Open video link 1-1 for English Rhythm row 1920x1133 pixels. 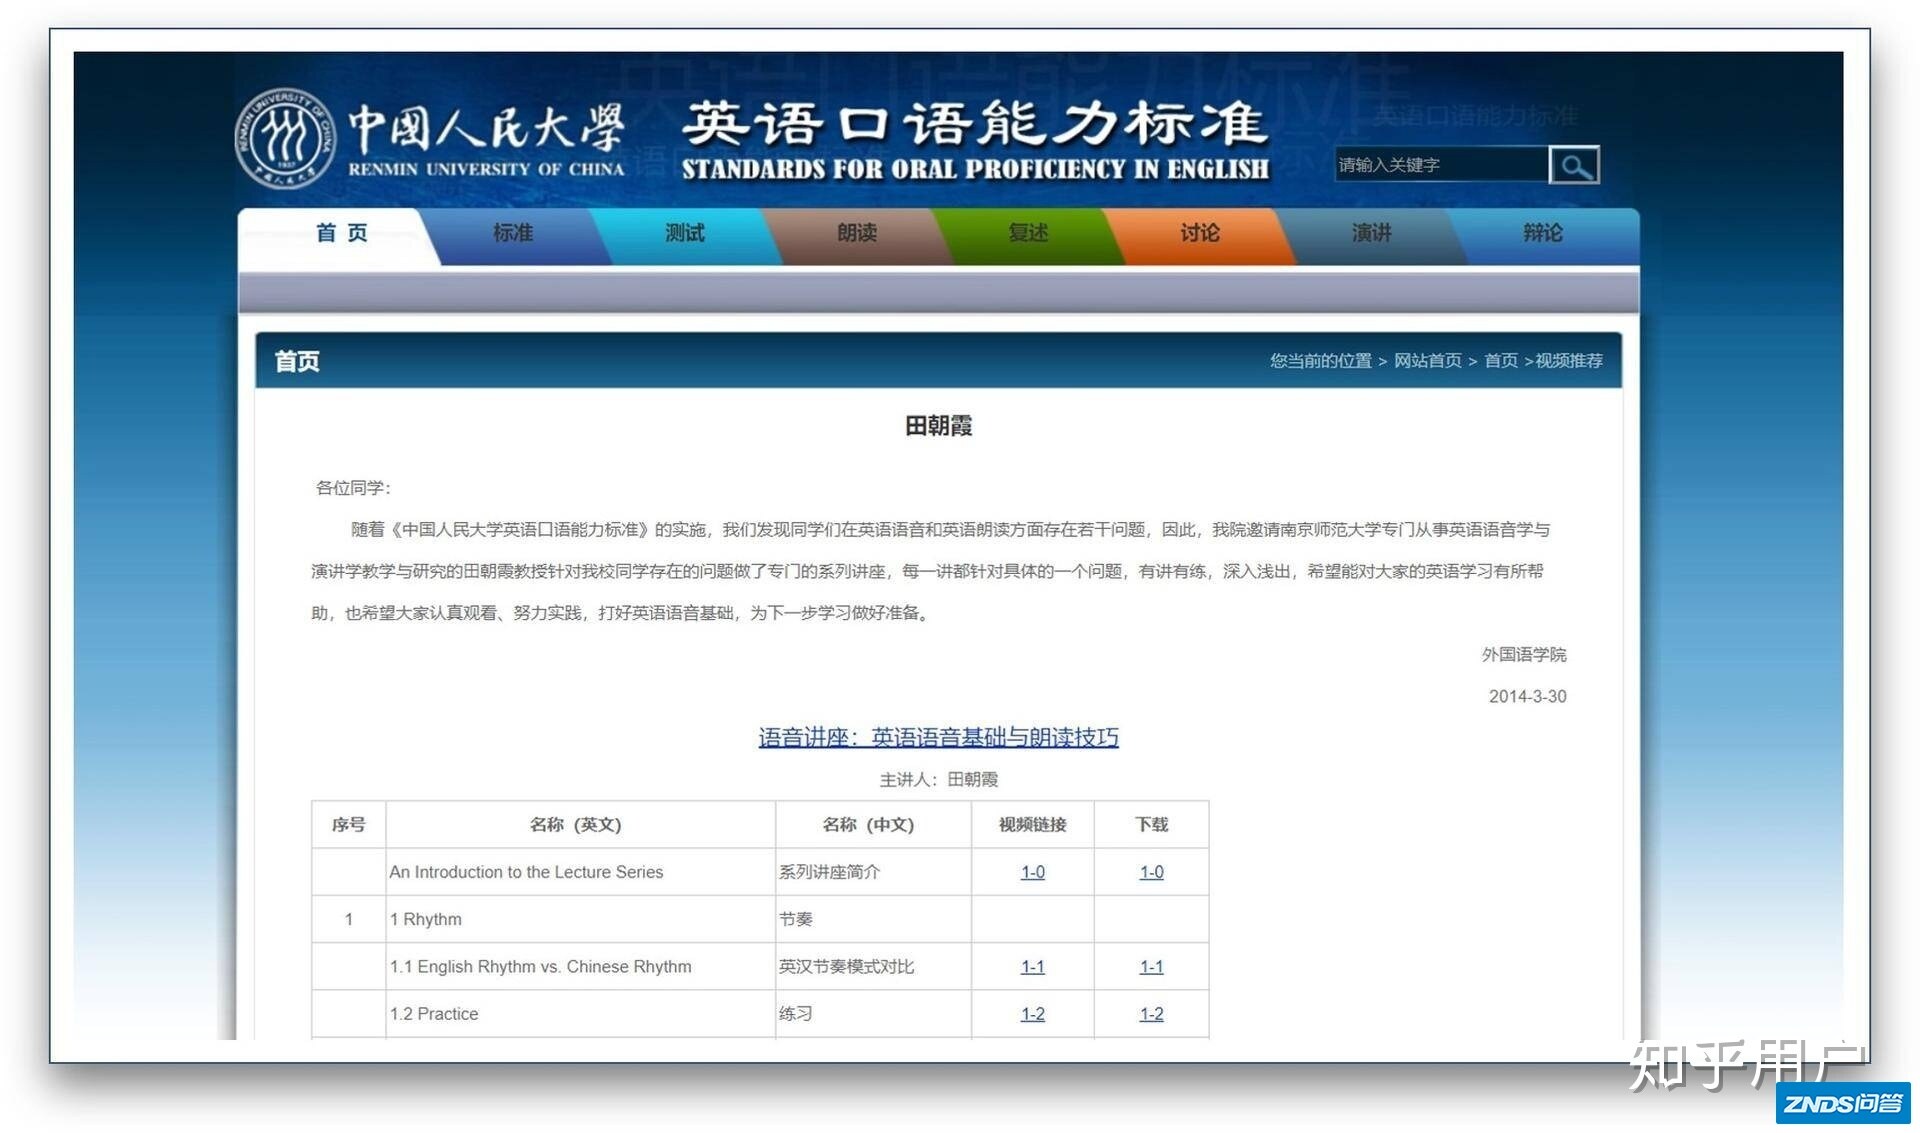(1033, 967)
